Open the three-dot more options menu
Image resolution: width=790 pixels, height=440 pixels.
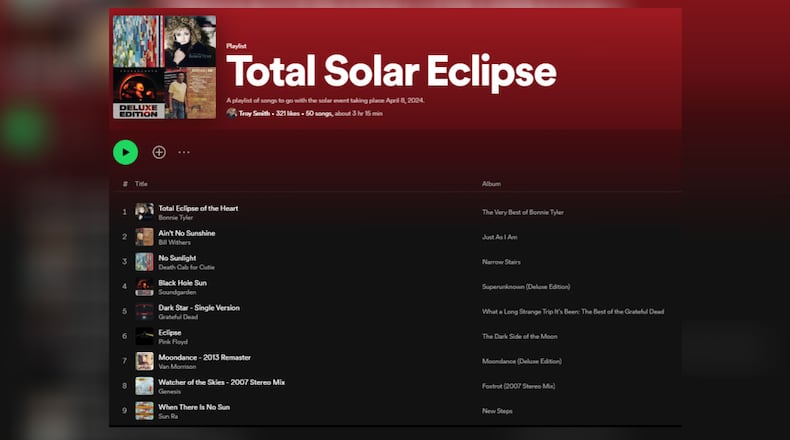click(184, 152)
